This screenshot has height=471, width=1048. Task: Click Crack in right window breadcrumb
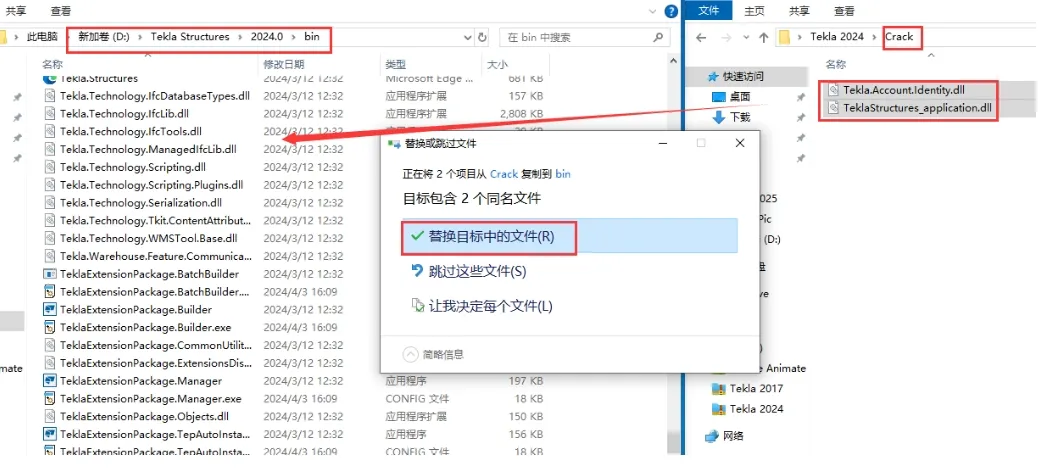coord(898,37)
